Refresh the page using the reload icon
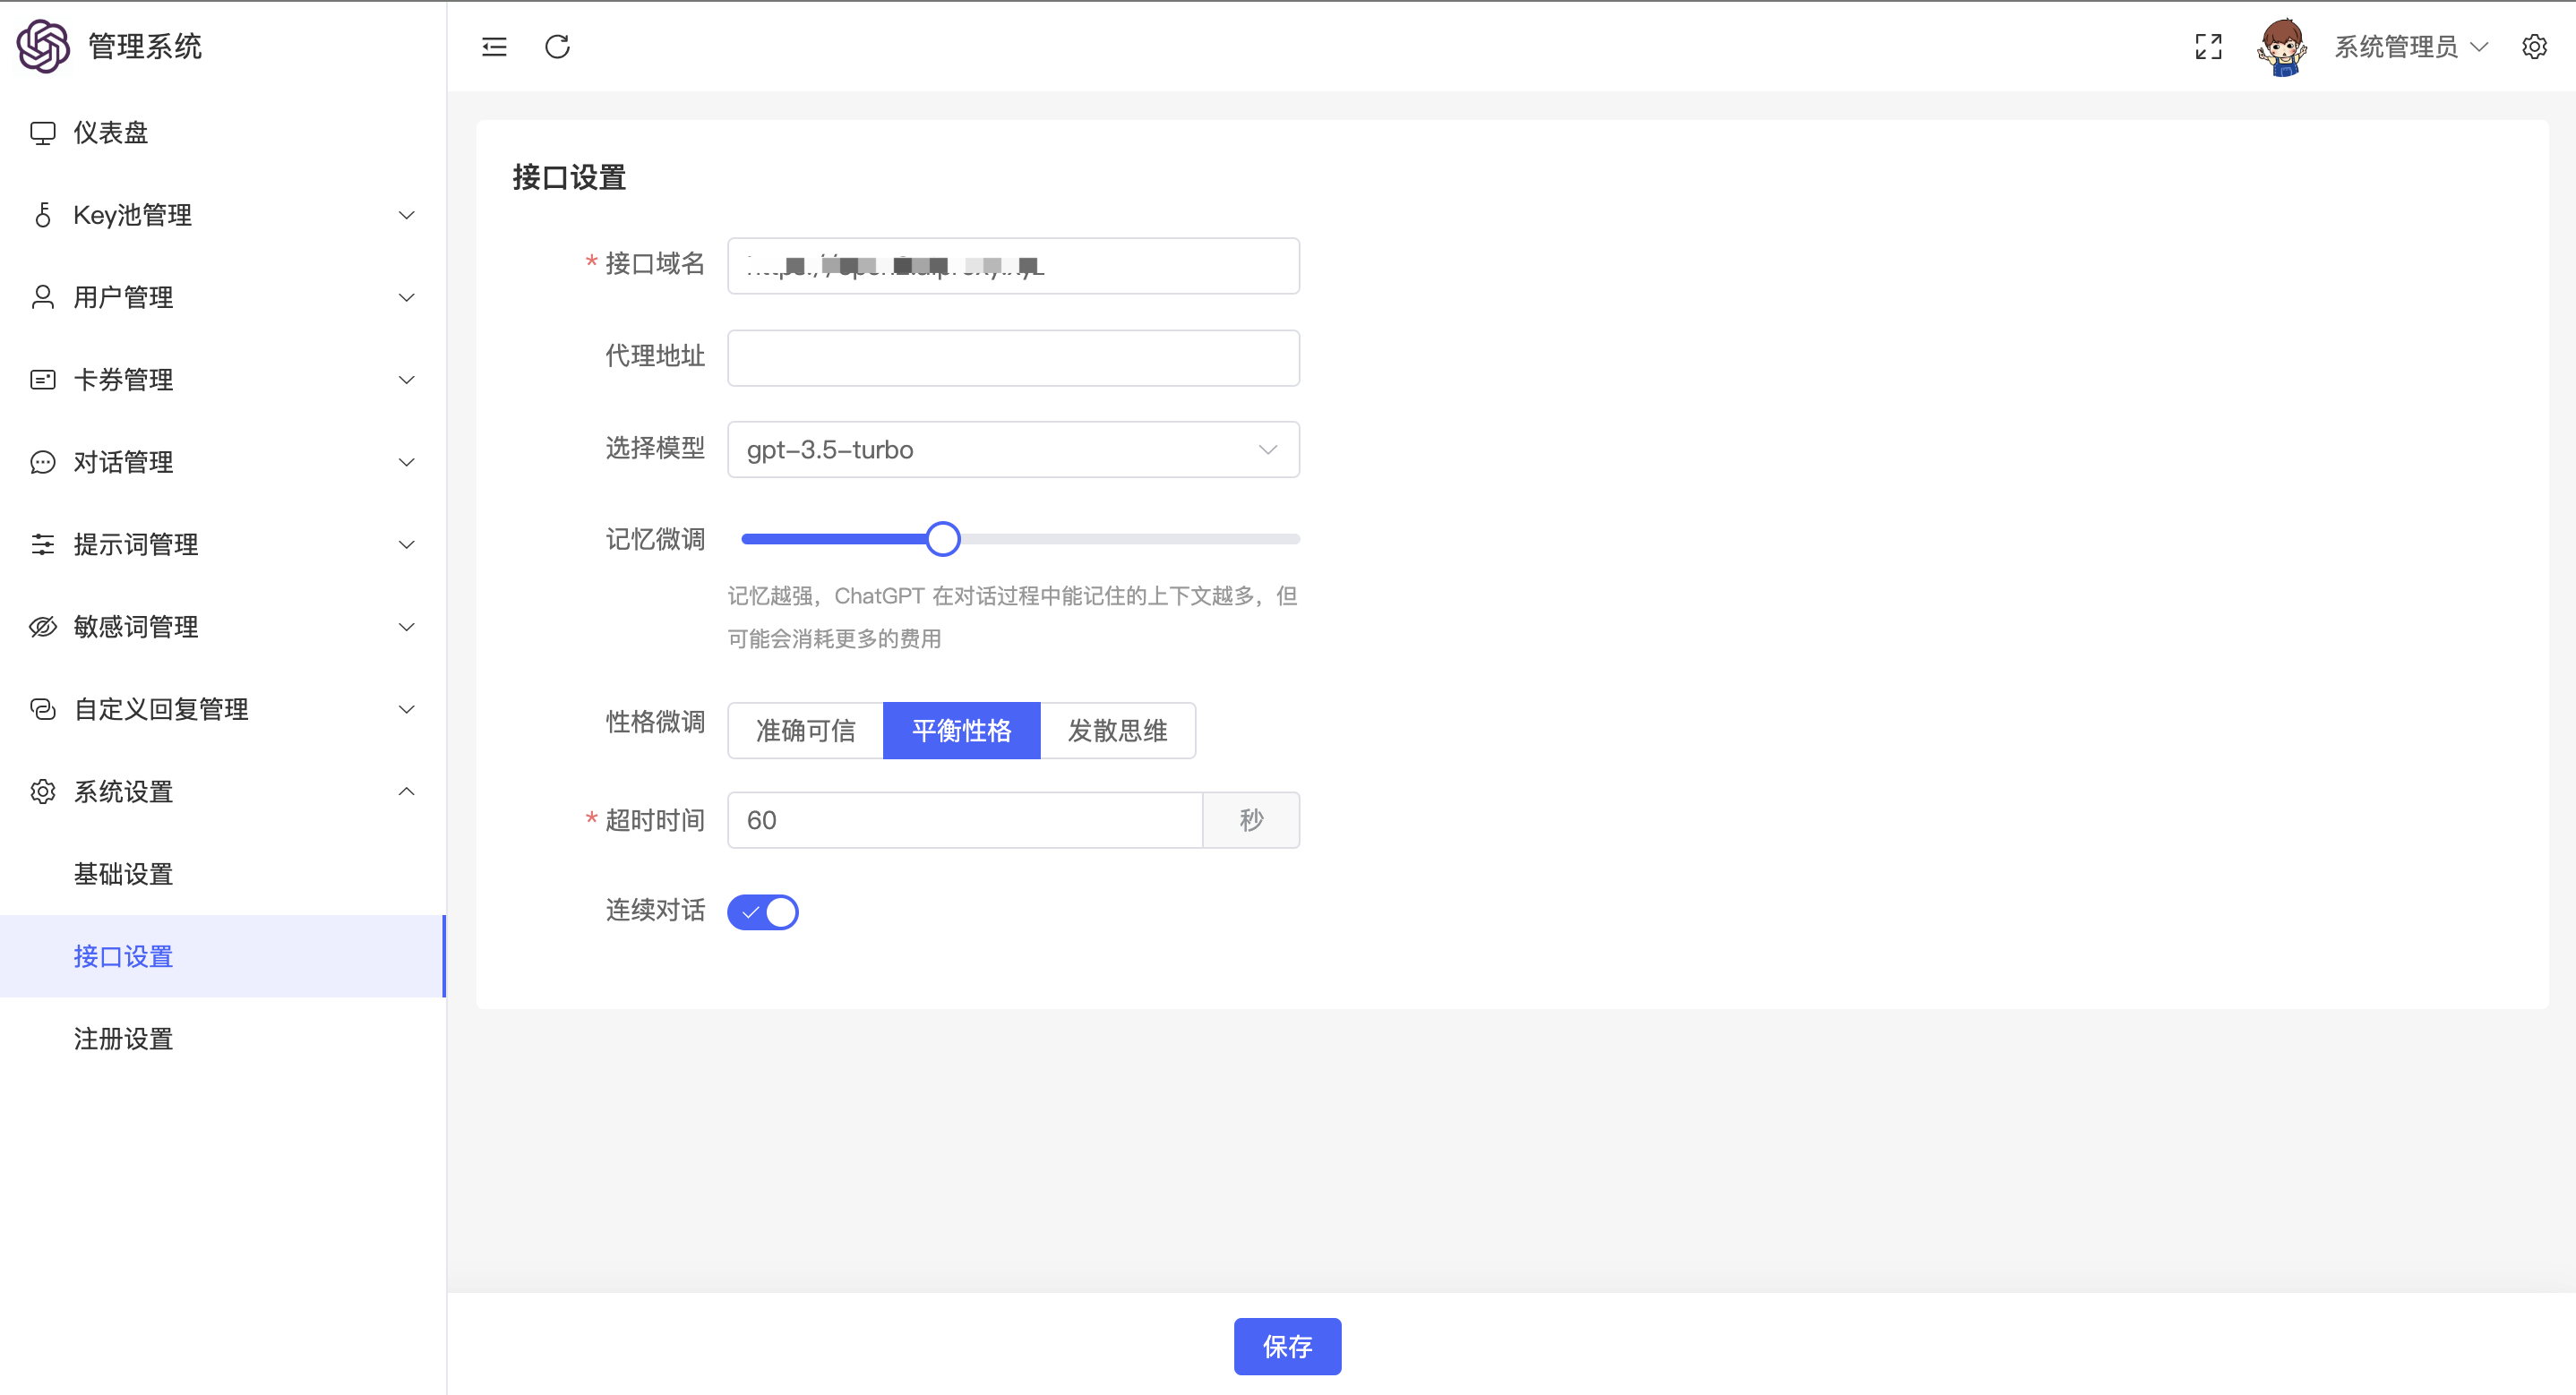The image size is (2576, 1395). click(x=557, y=47)
